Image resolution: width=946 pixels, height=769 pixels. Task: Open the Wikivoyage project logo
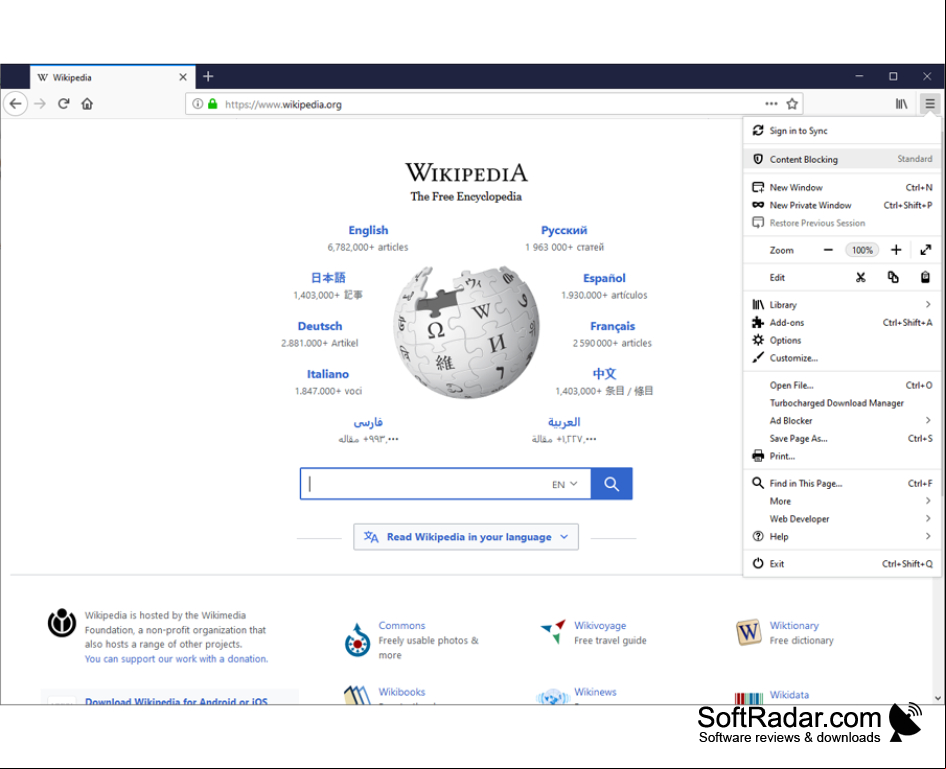[554, 631]
